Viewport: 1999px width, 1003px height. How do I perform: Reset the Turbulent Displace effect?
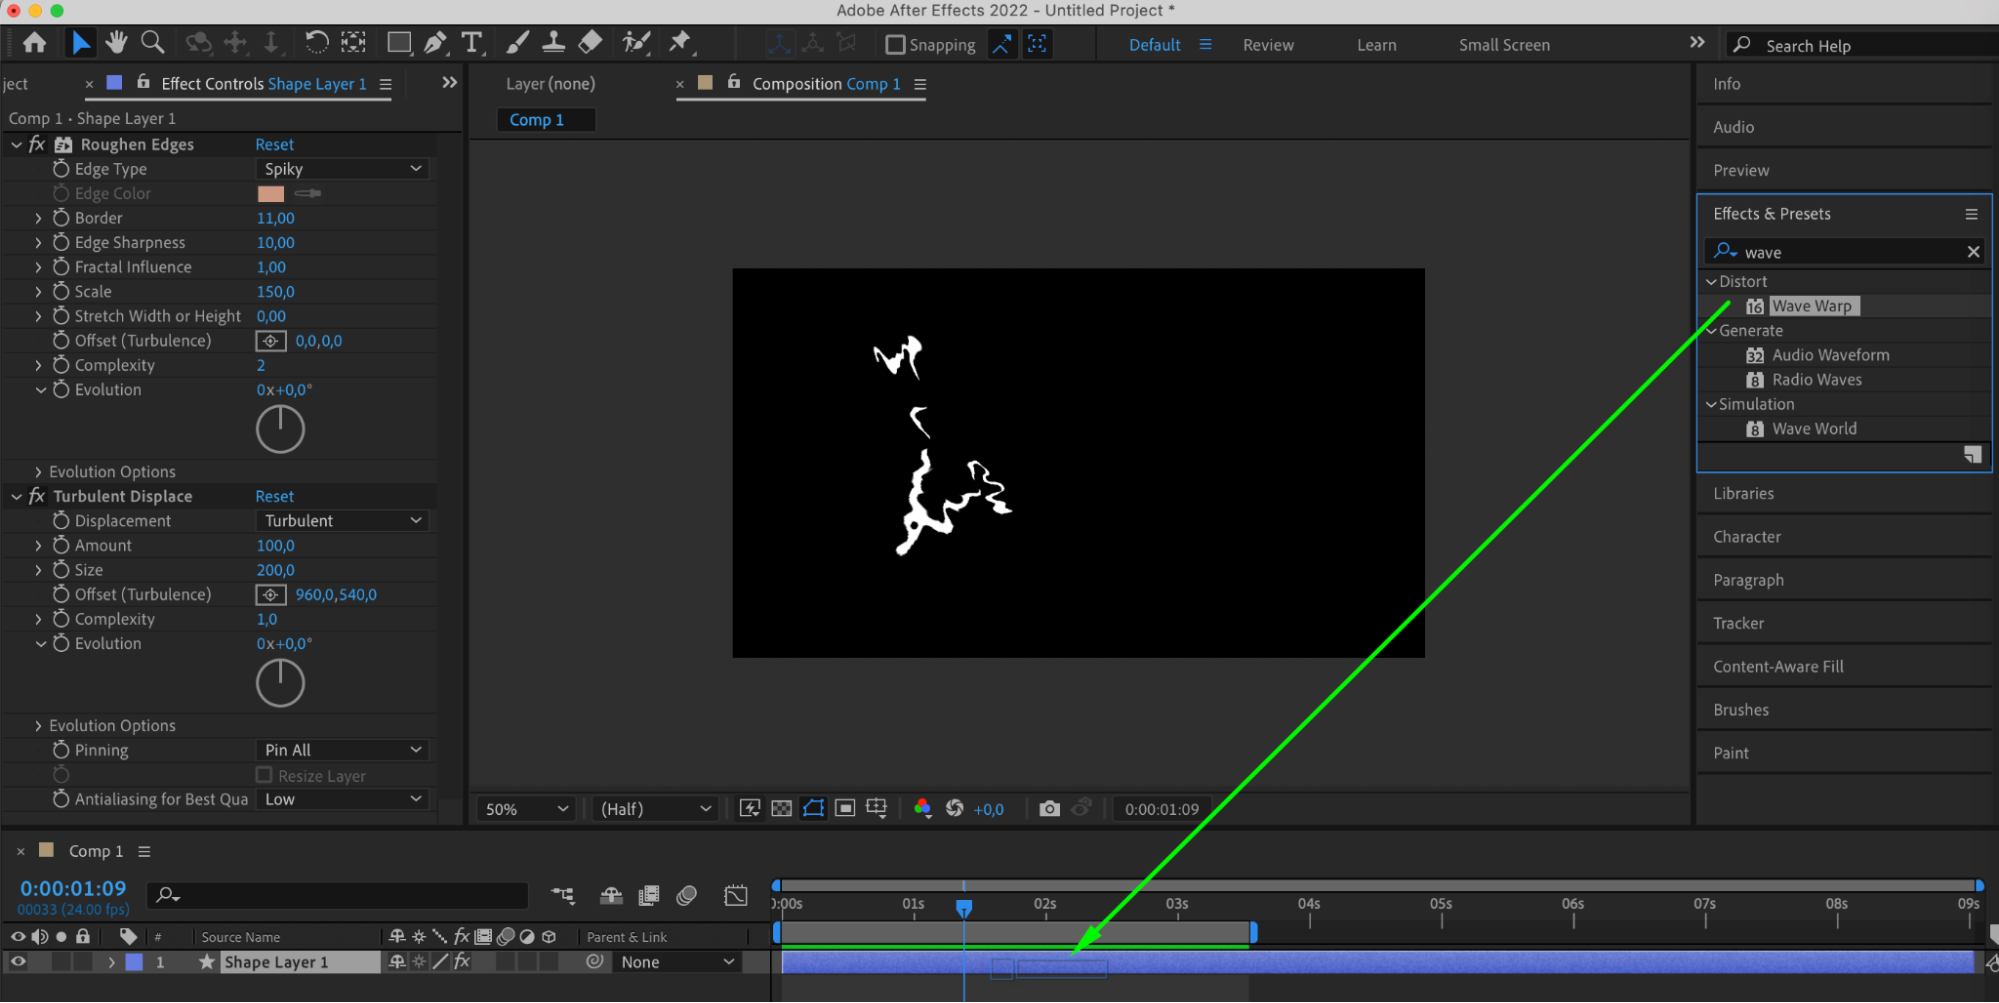coord(274,497)
